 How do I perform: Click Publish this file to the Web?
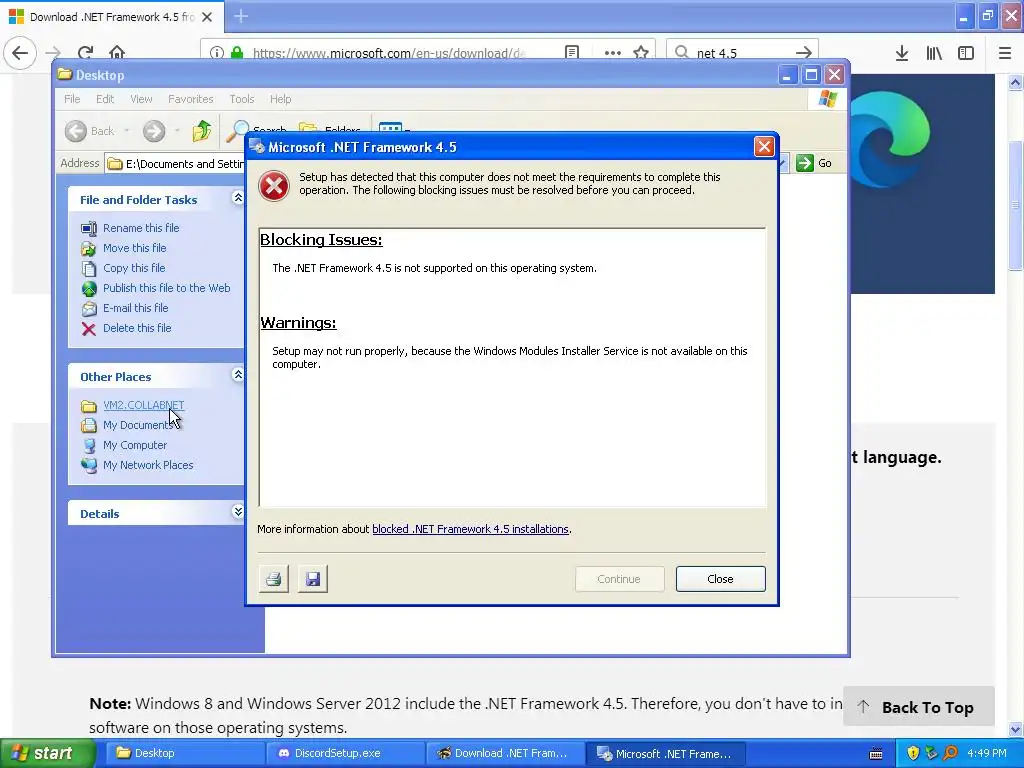point(167,288)
